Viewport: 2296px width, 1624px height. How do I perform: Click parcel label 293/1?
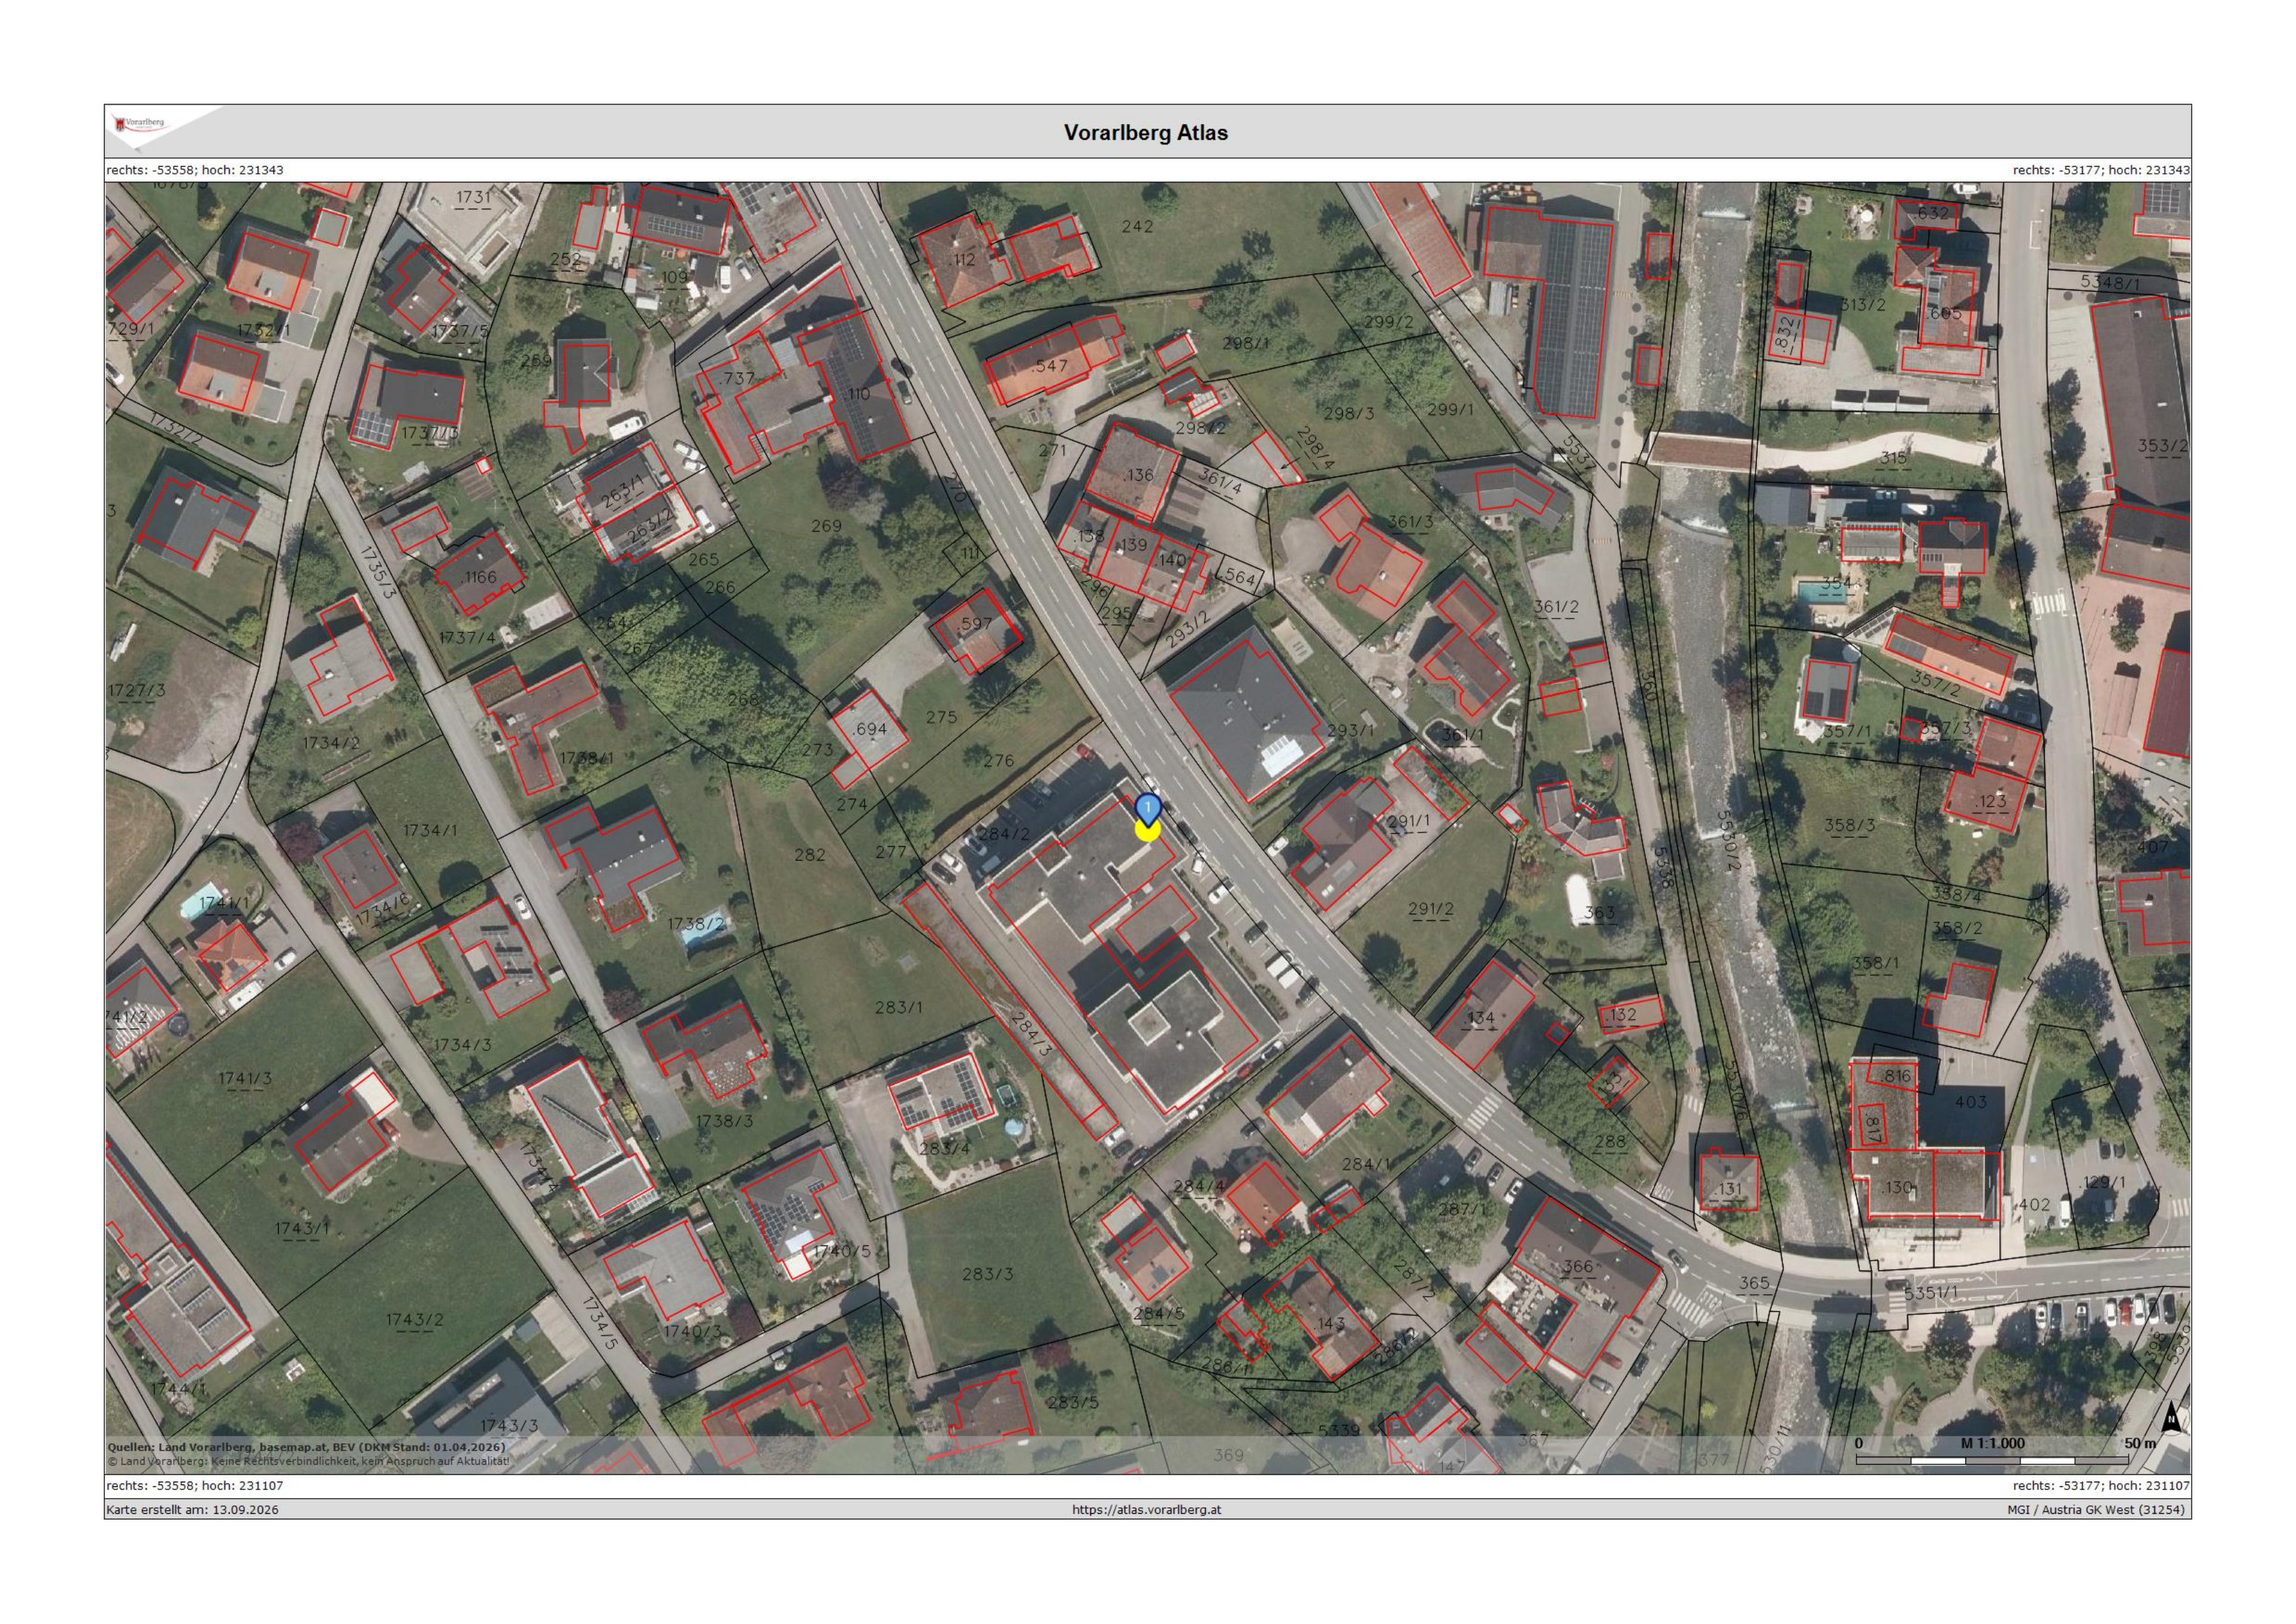coord(1350,730)
